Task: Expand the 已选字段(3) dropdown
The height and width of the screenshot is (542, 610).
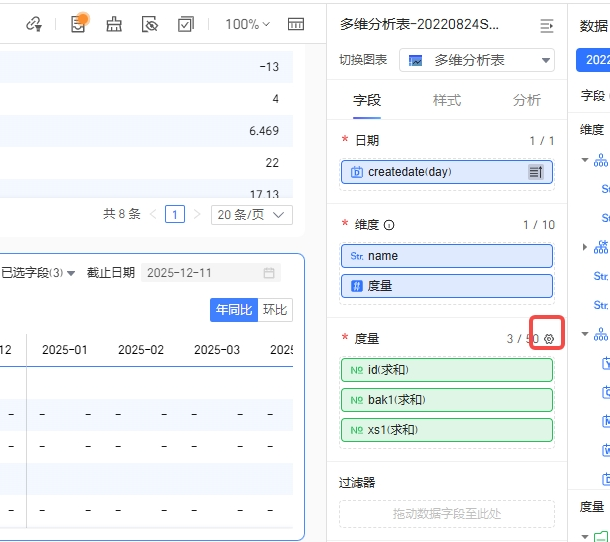Action: [x=38, y=273]
